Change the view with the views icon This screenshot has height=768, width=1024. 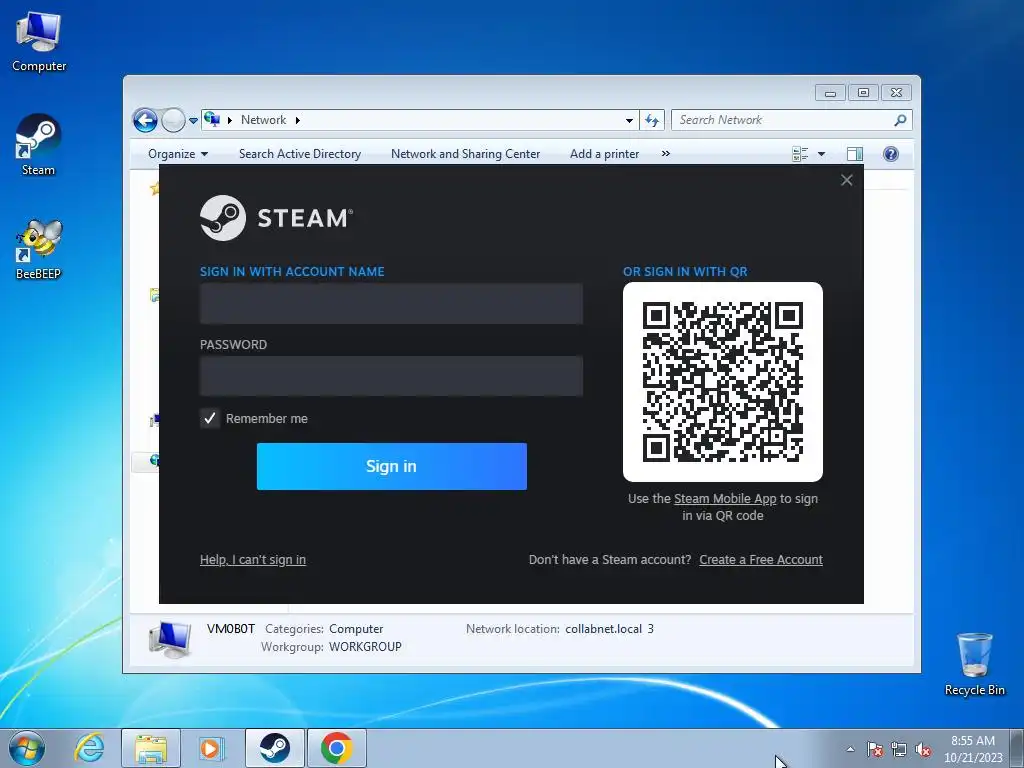(800, 154)
